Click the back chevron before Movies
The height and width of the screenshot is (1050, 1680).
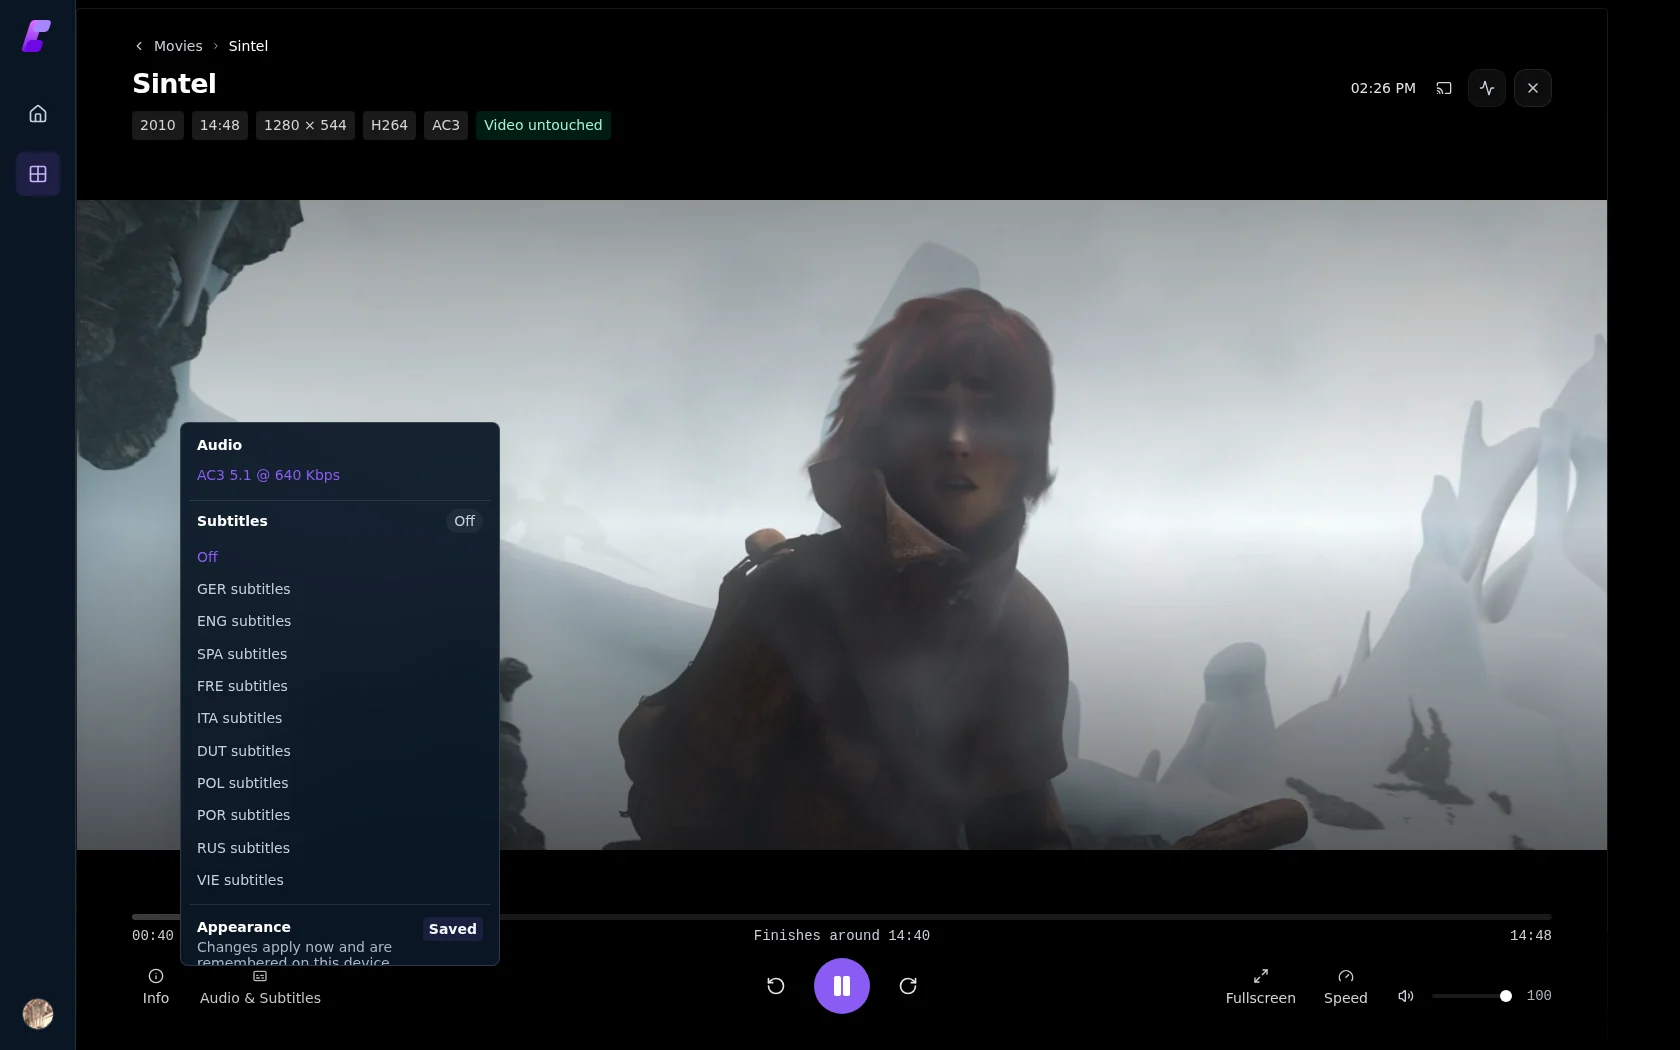139,46
